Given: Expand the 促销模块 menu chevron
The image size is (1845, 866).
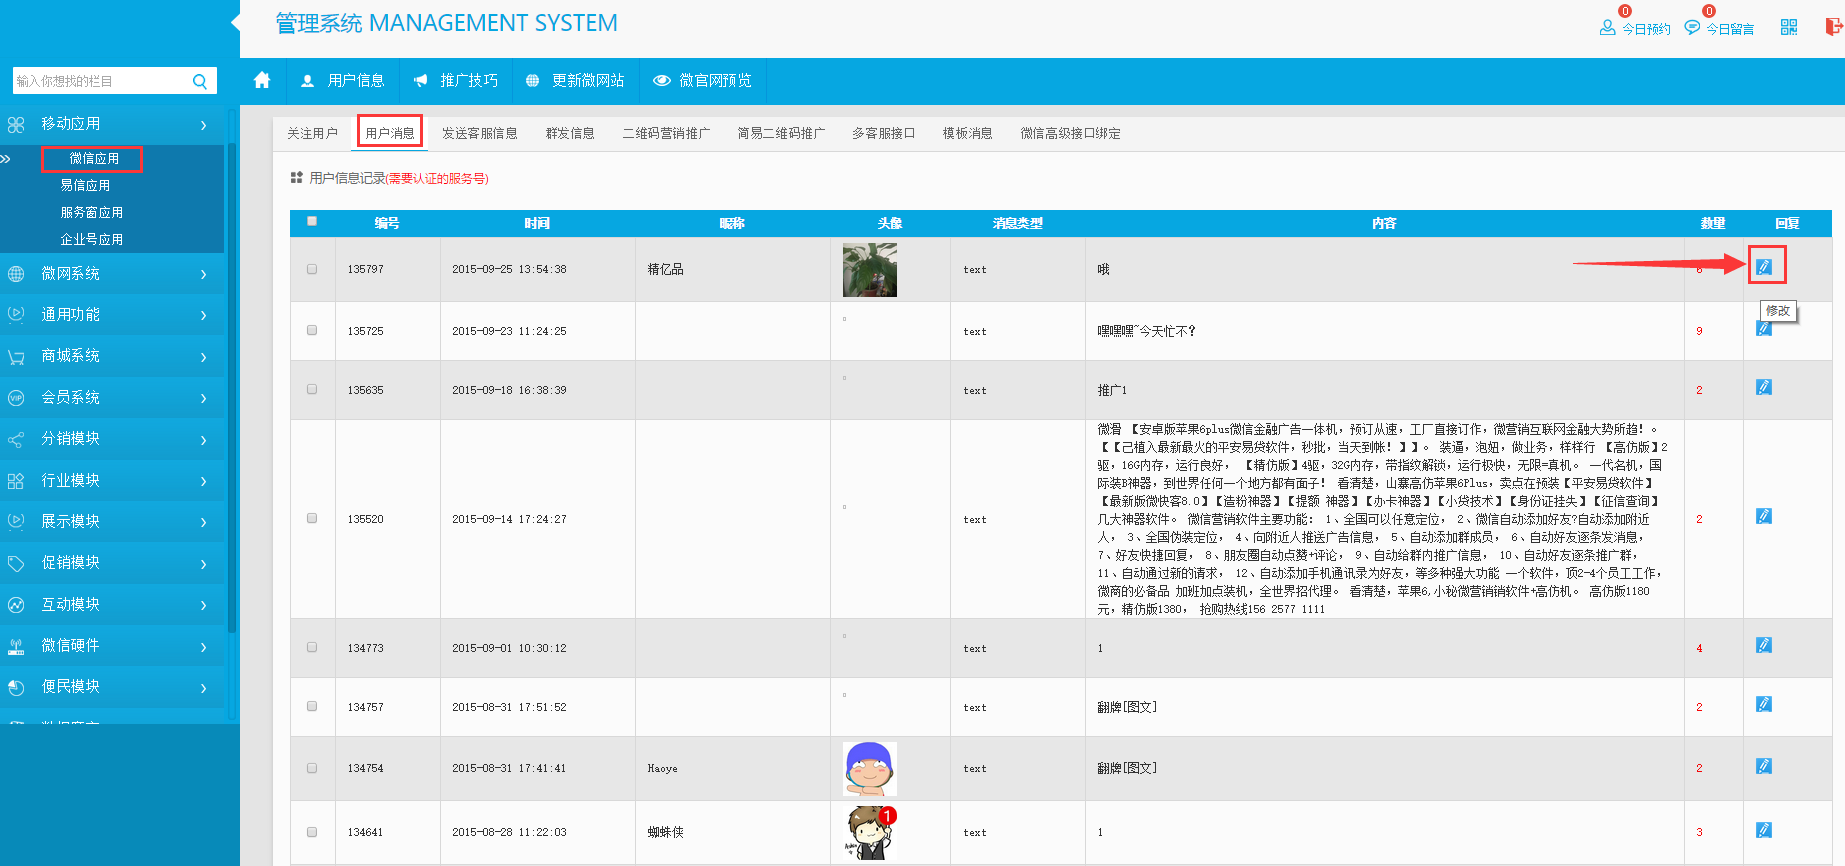Looking at the screenshot, I should 204,564.
